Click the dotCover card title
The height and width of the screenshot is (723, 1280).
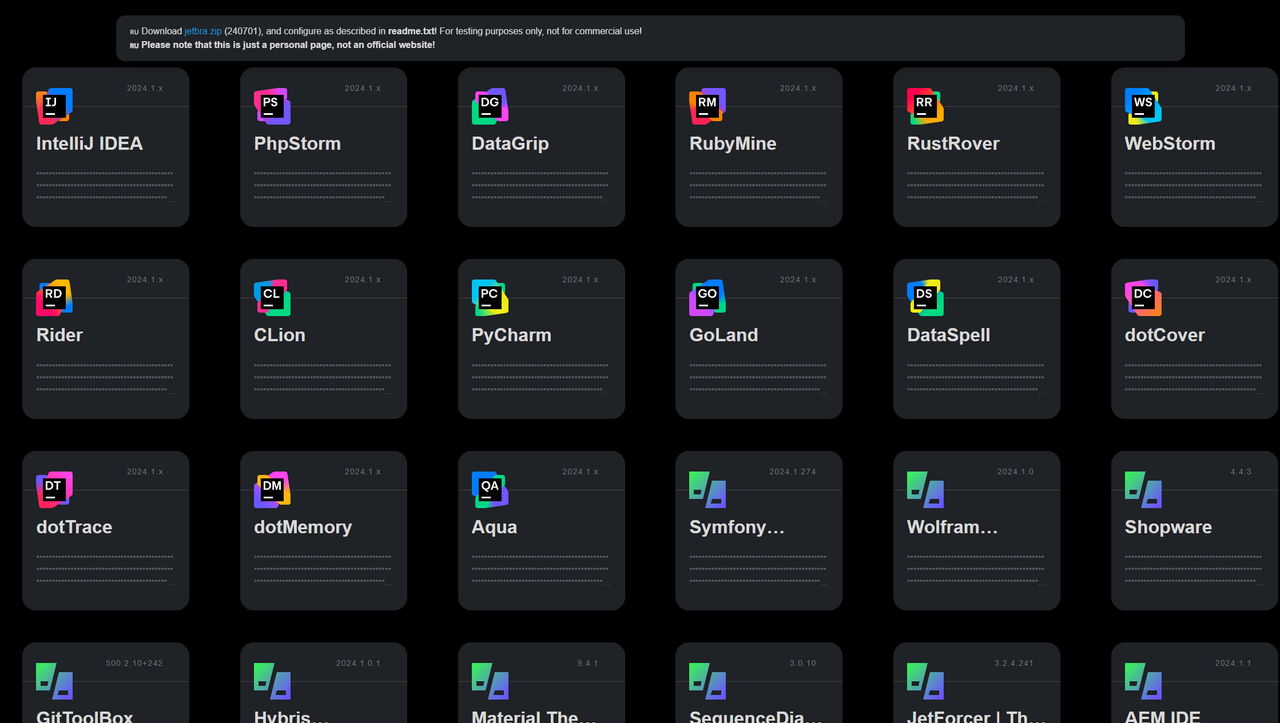(1164, 335)
